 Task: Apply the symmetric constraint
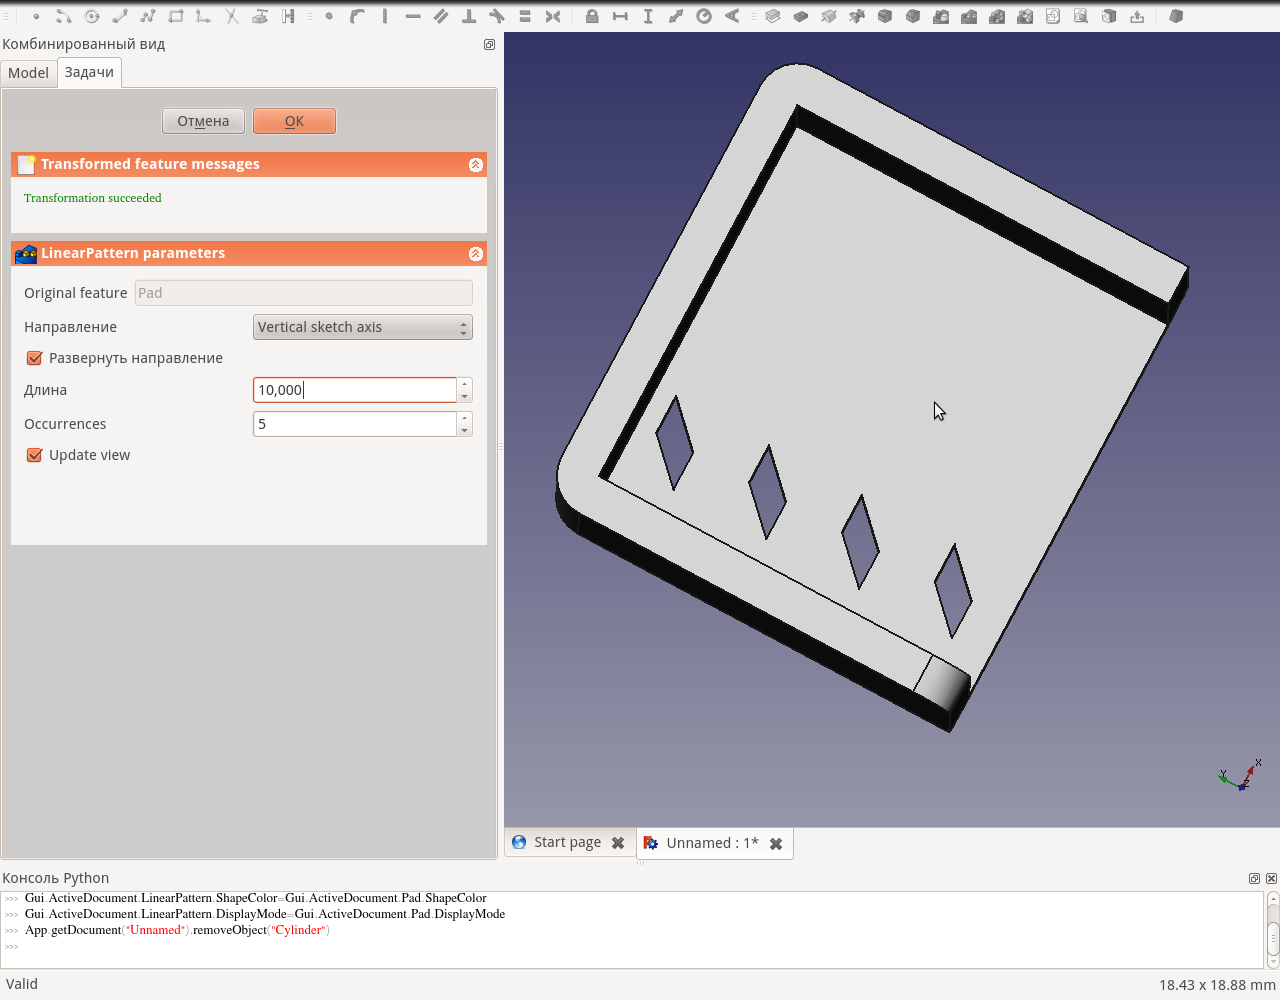(552, 16)
